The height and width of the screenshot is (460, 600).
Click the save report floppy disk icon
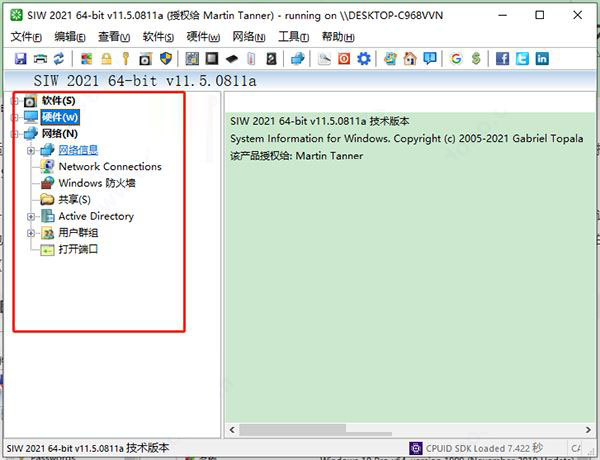(x=20, y=59)
